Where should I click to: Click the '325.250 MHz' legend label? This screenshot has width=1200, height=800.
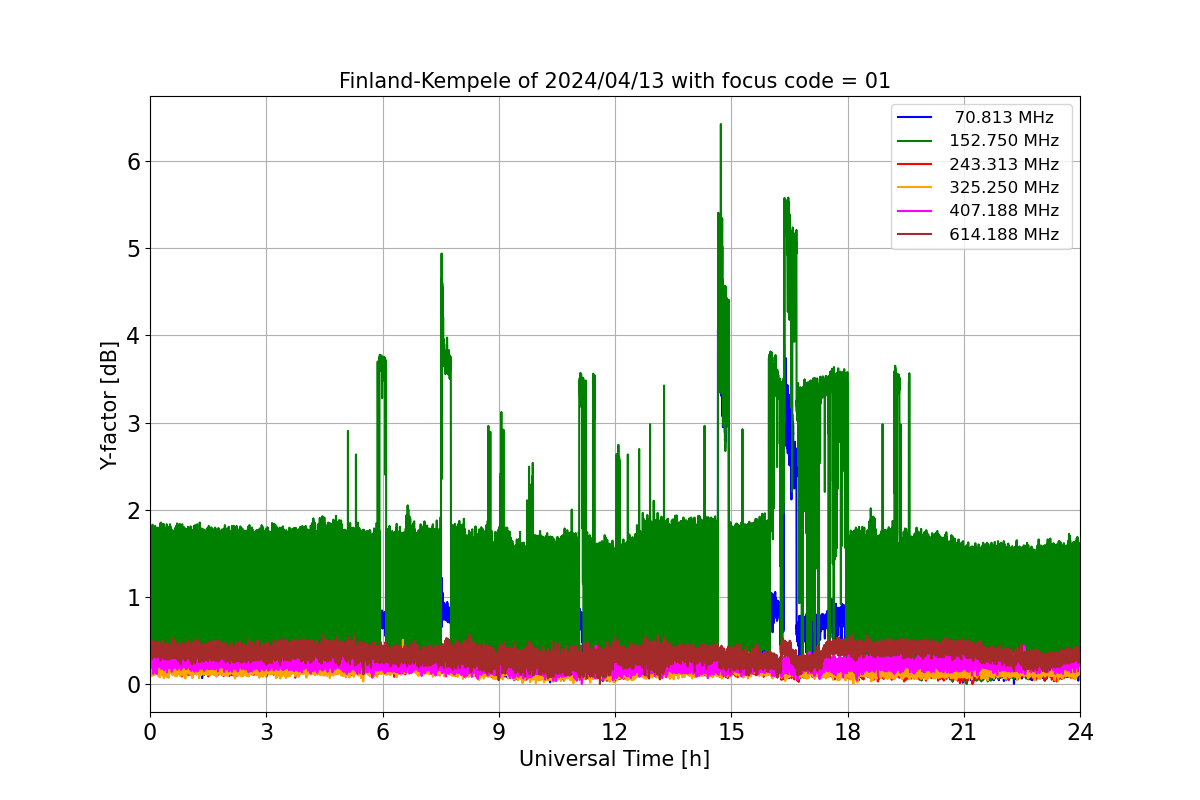tap(1004, 187)
